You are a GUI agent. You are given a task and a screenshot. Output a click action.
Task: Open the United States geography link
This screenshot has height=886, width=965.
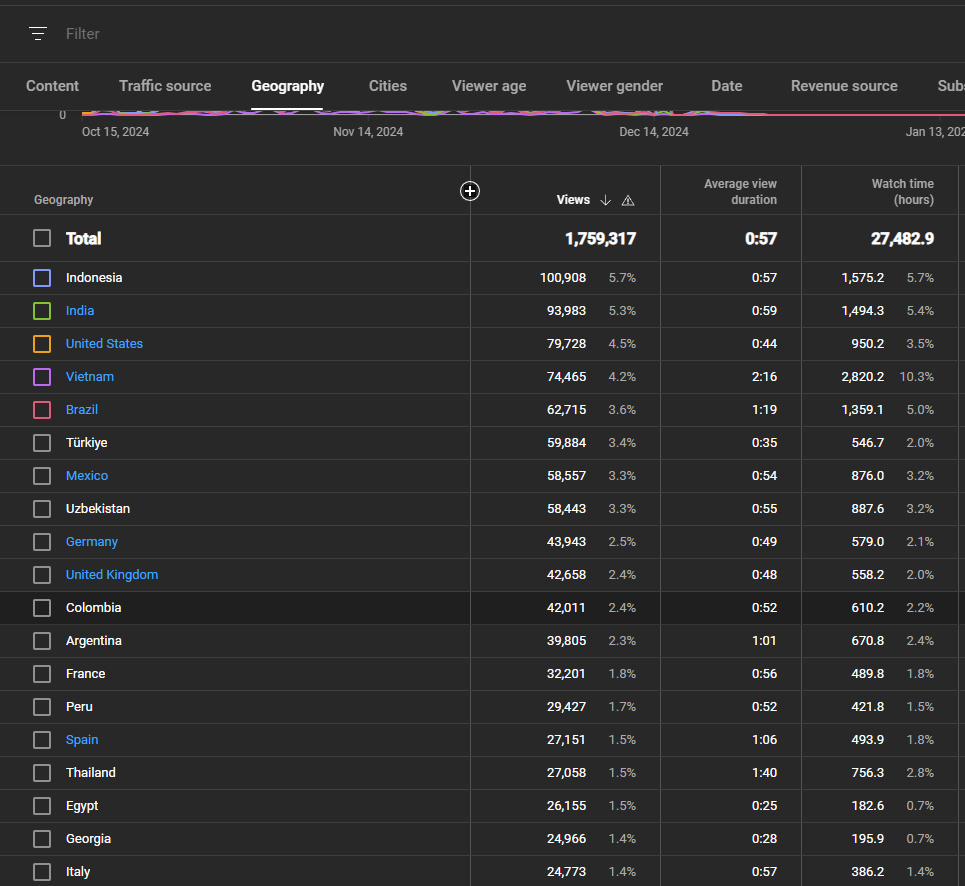104,344
